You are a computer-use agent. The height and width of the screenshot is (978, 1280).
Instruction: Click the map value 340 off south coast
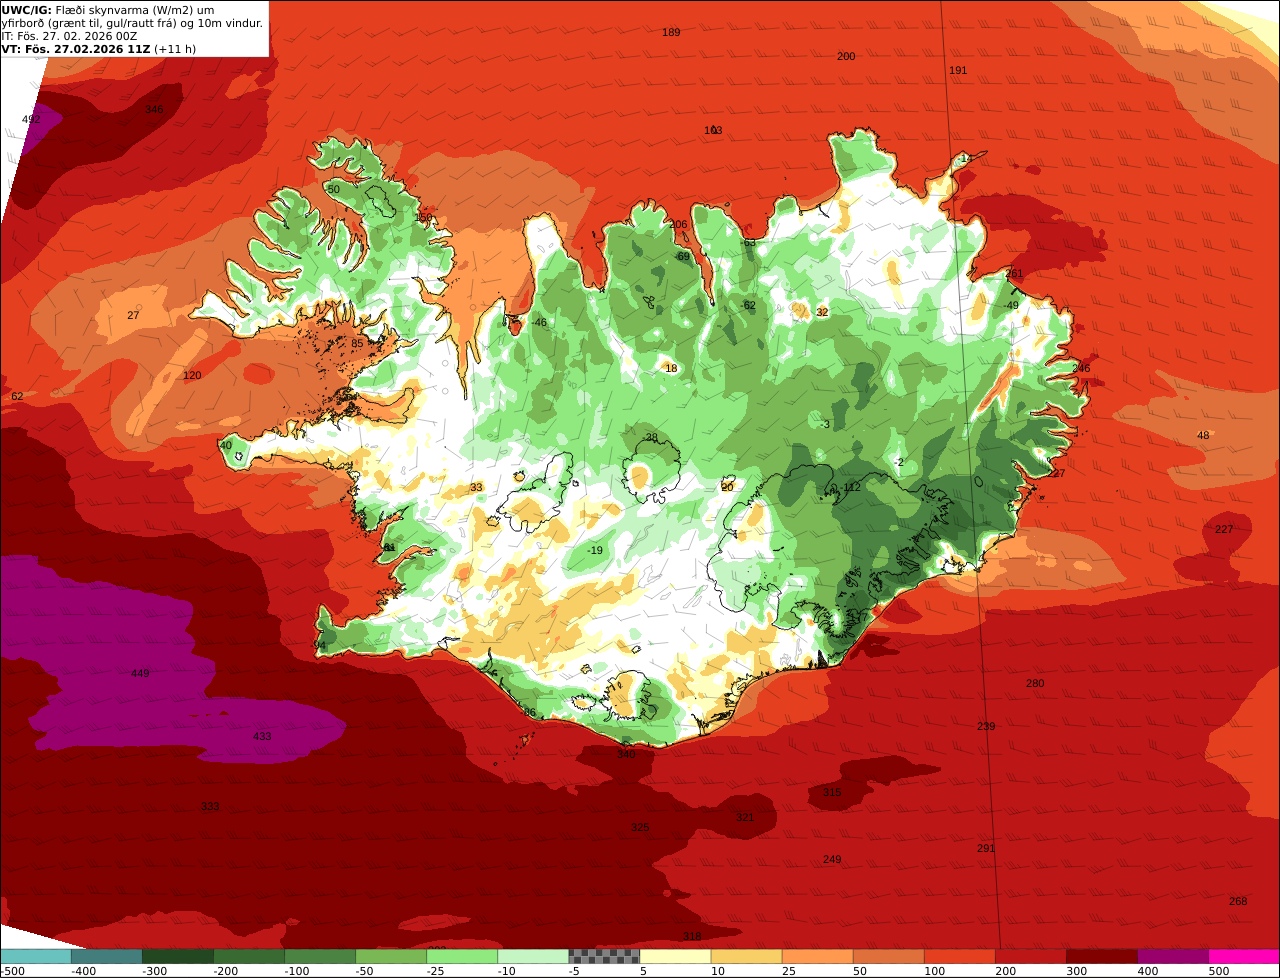(x=626, y=753)
